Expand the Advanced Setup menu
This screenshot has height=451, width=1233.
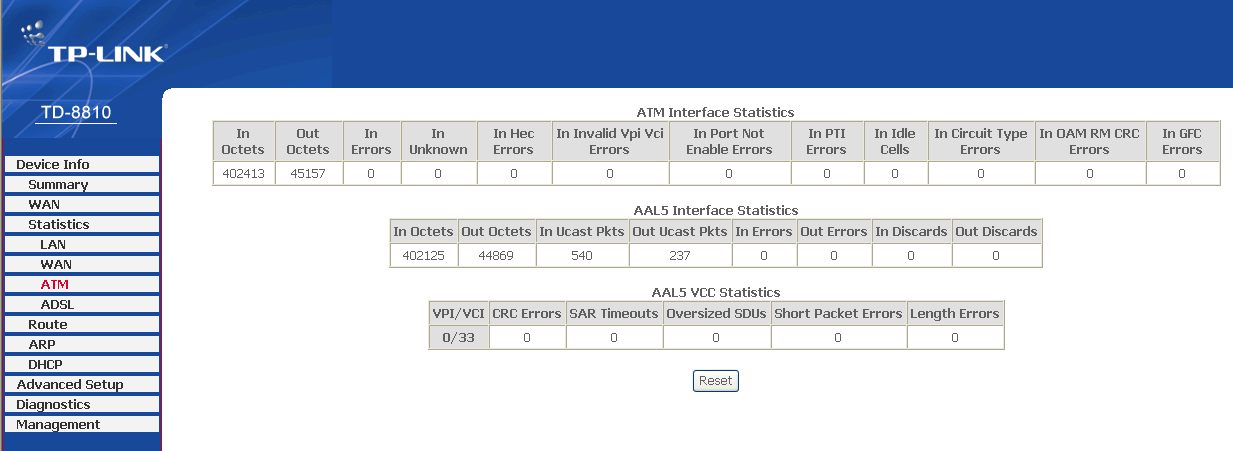(70, 384)
